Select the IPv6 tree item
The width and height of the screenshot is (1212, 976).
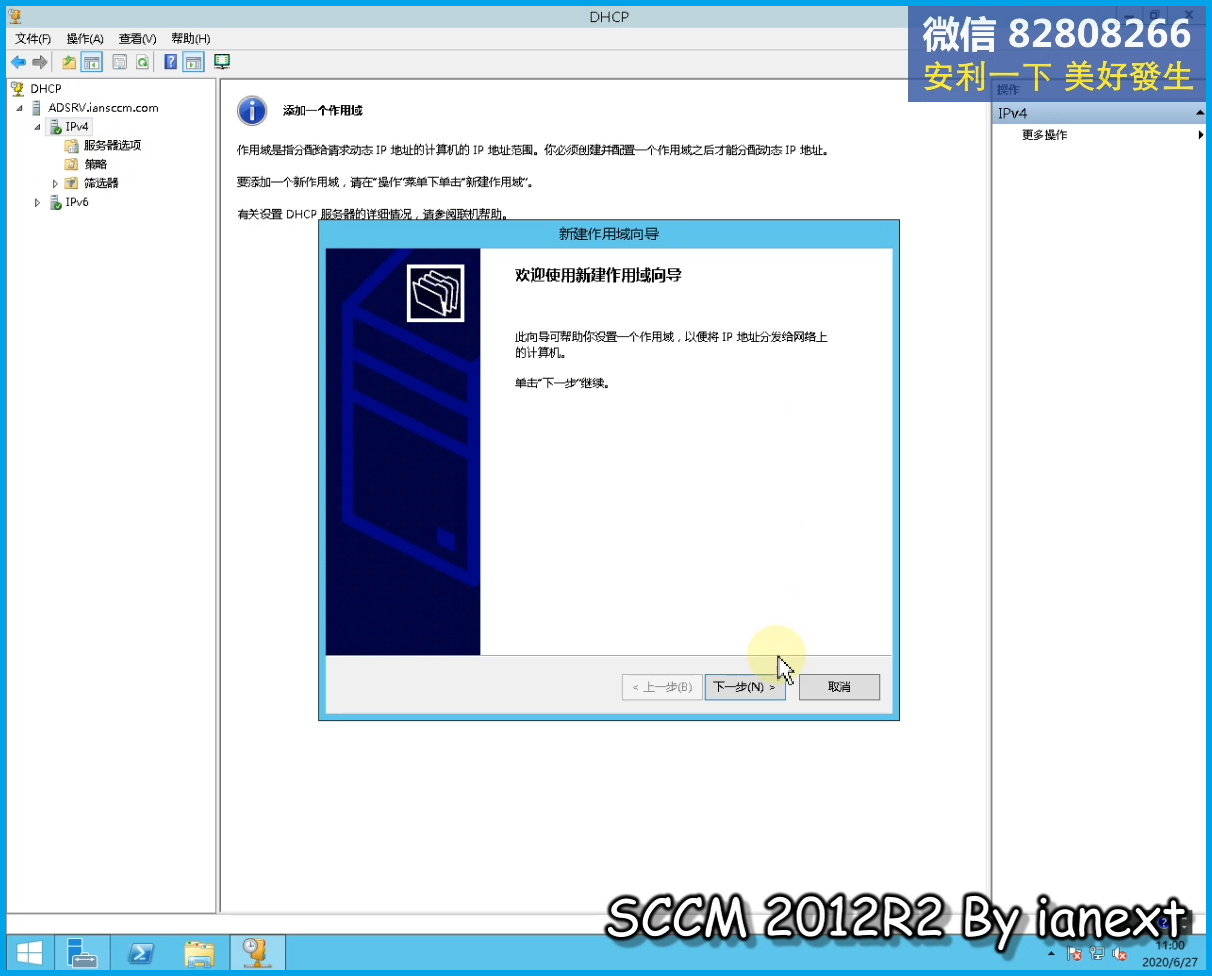pyautogui.click(x=77, y=202)
